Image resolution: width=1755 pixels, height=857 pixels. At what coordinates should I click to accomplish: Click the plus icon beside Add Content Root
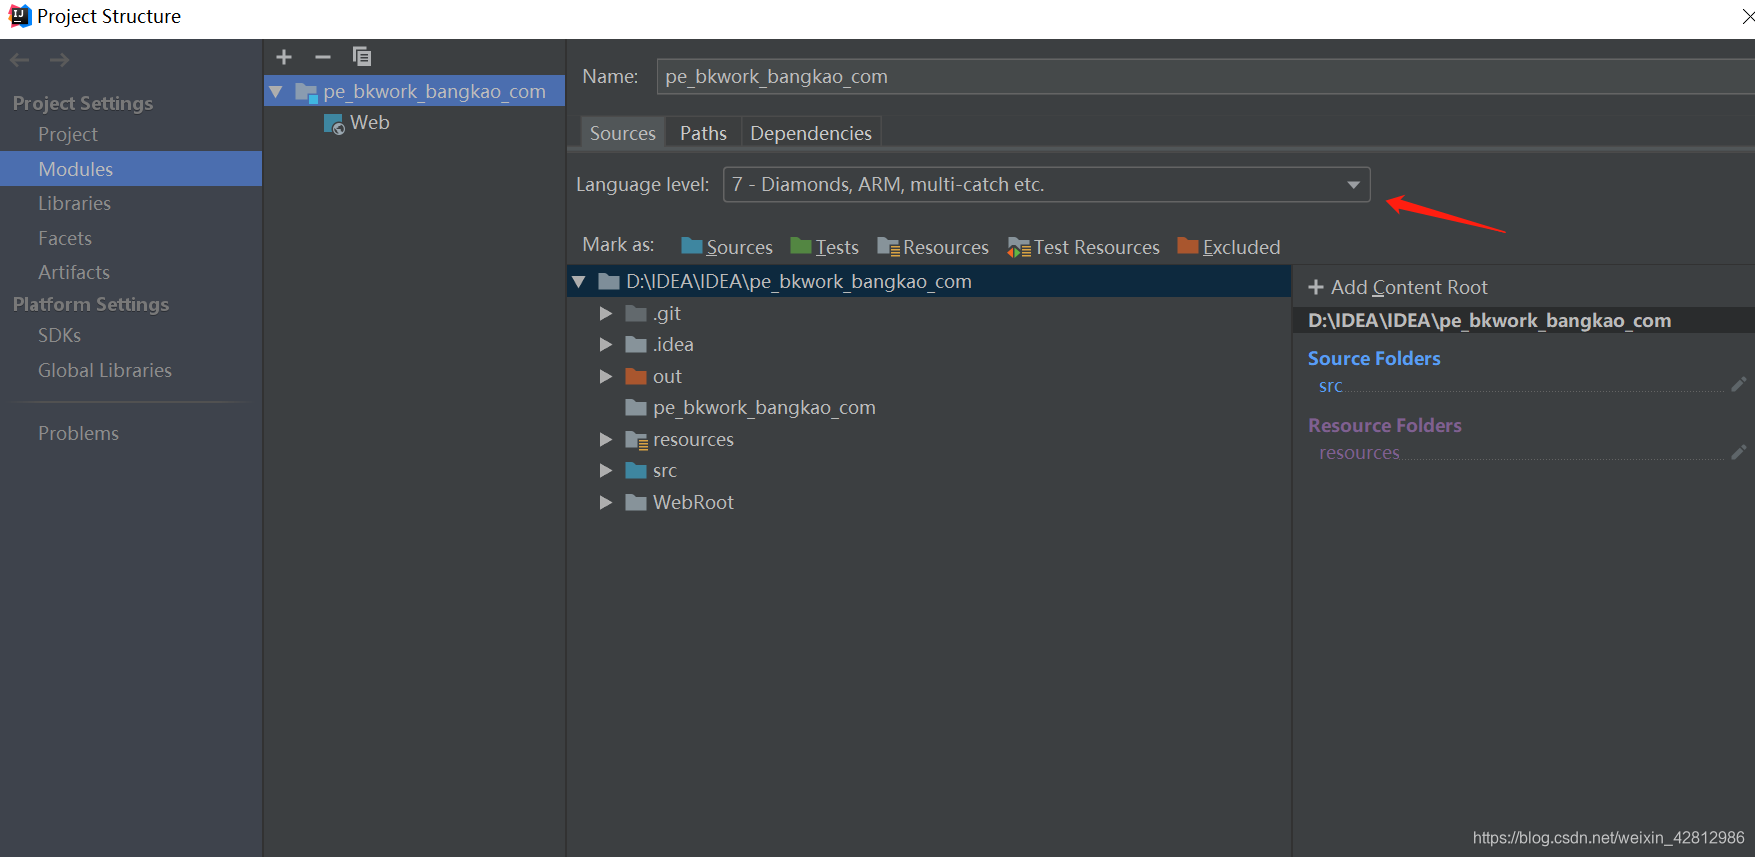pos(1316,287)
